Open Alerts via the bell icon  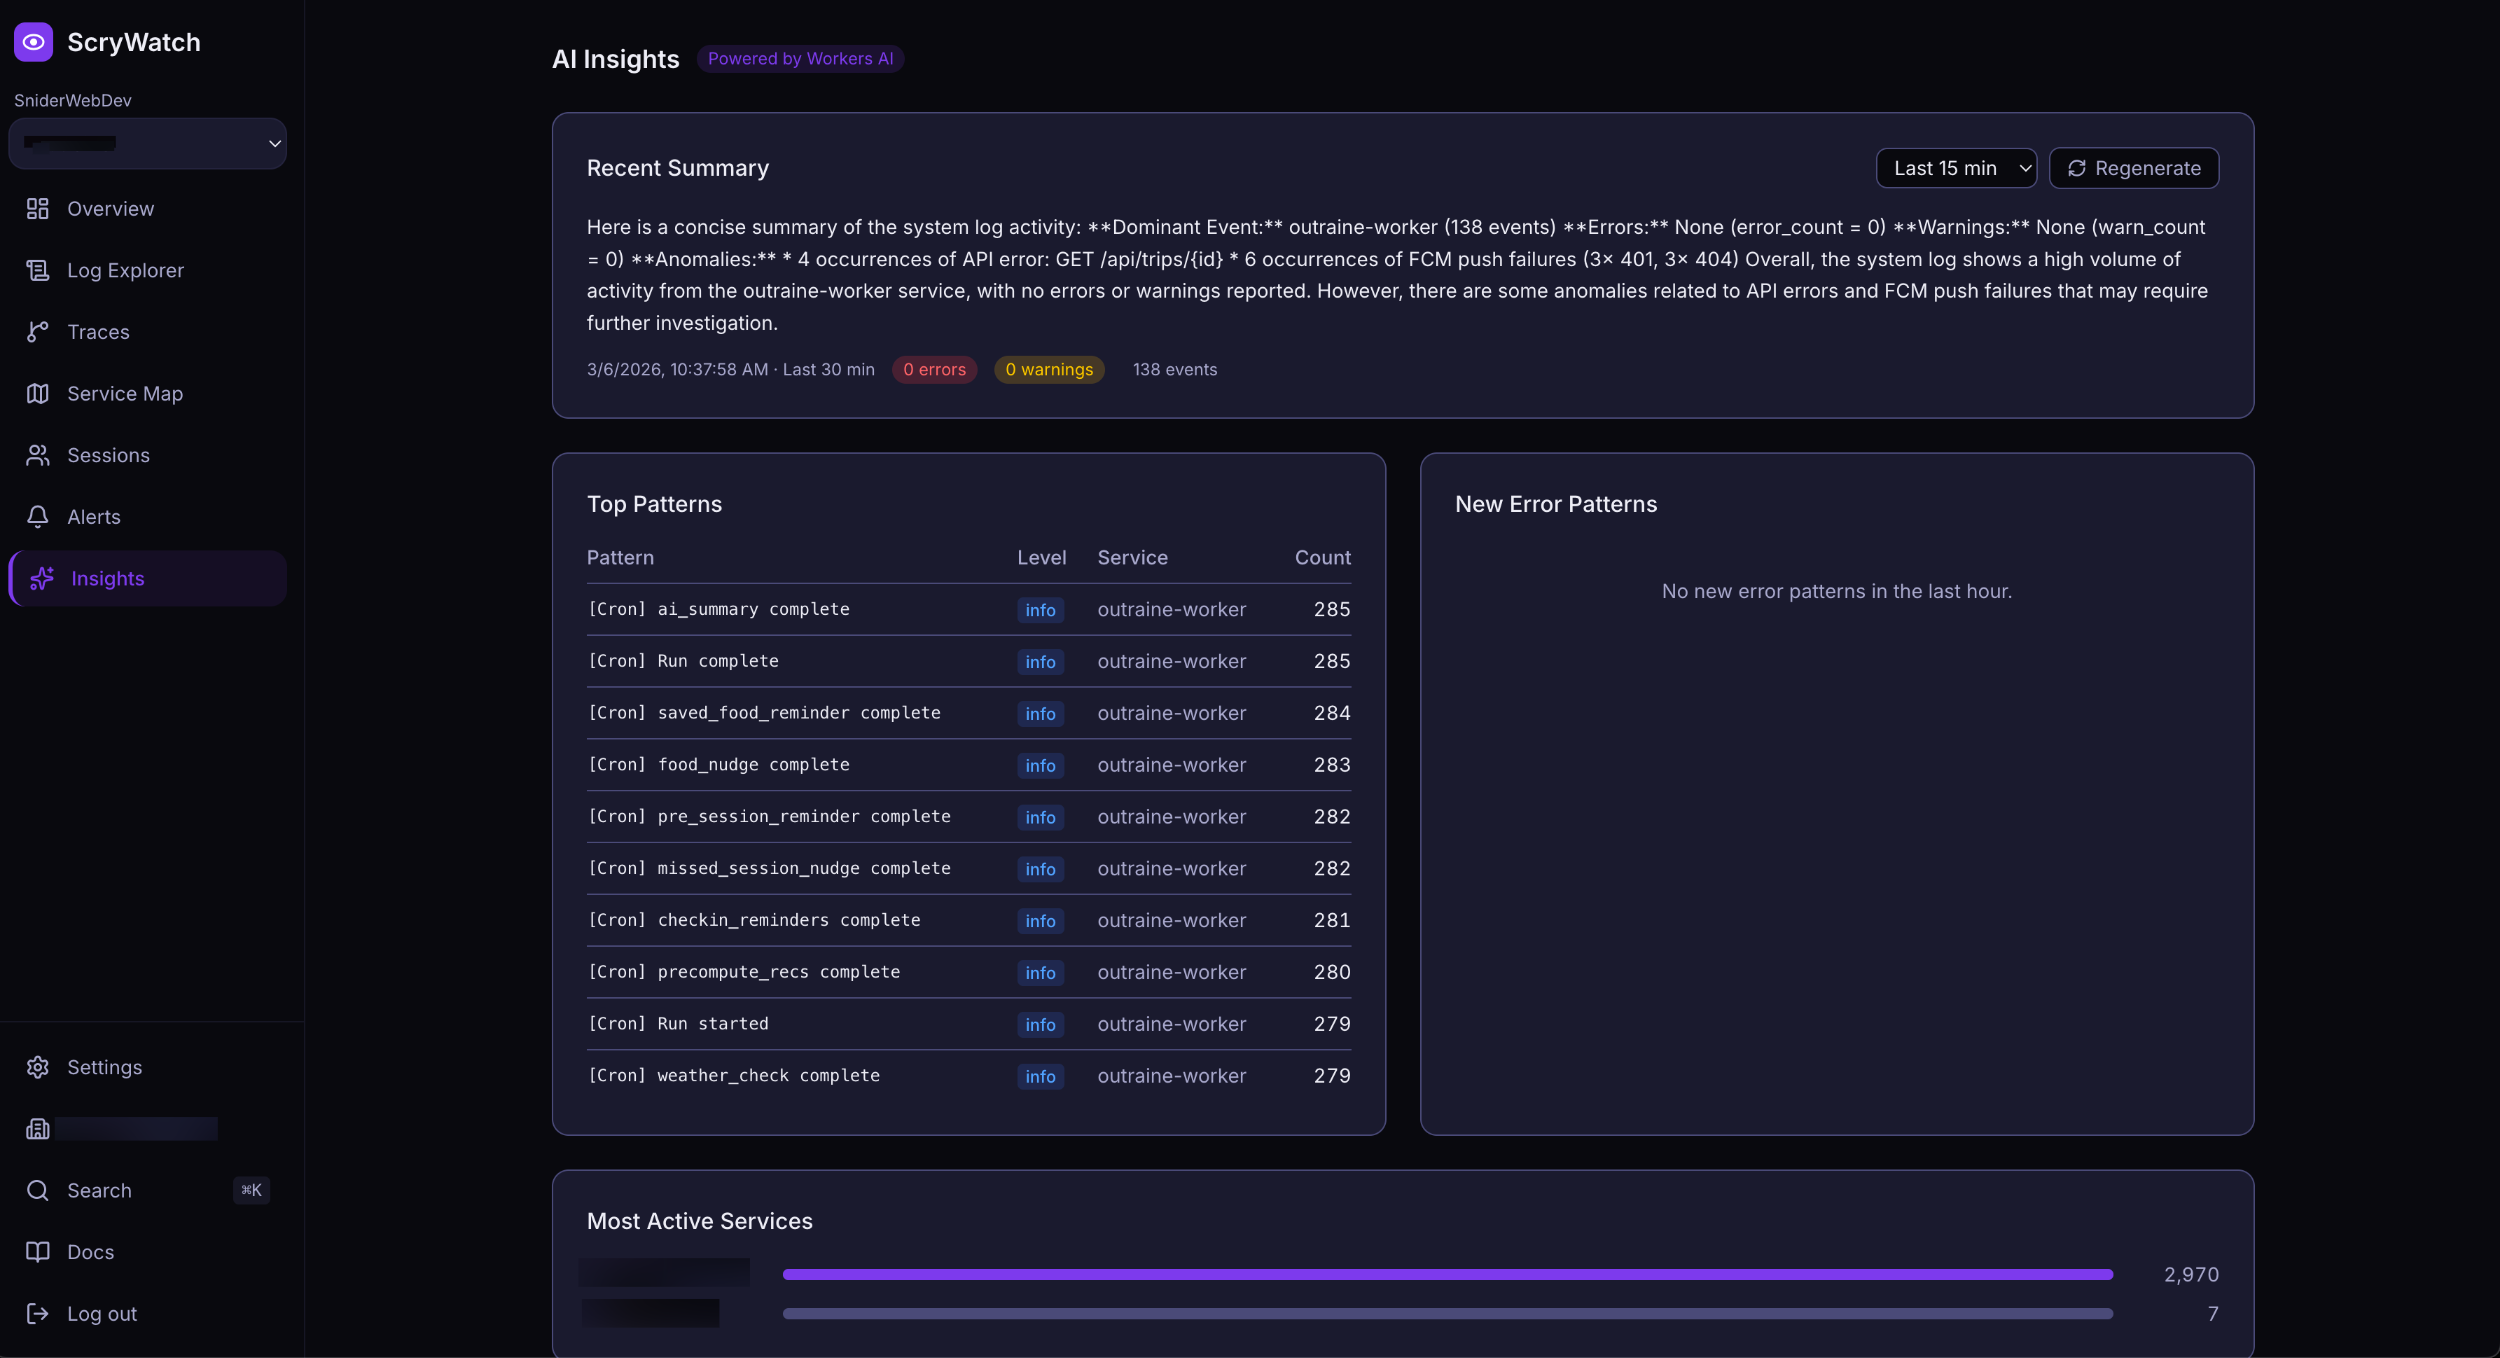click(38, 516)
